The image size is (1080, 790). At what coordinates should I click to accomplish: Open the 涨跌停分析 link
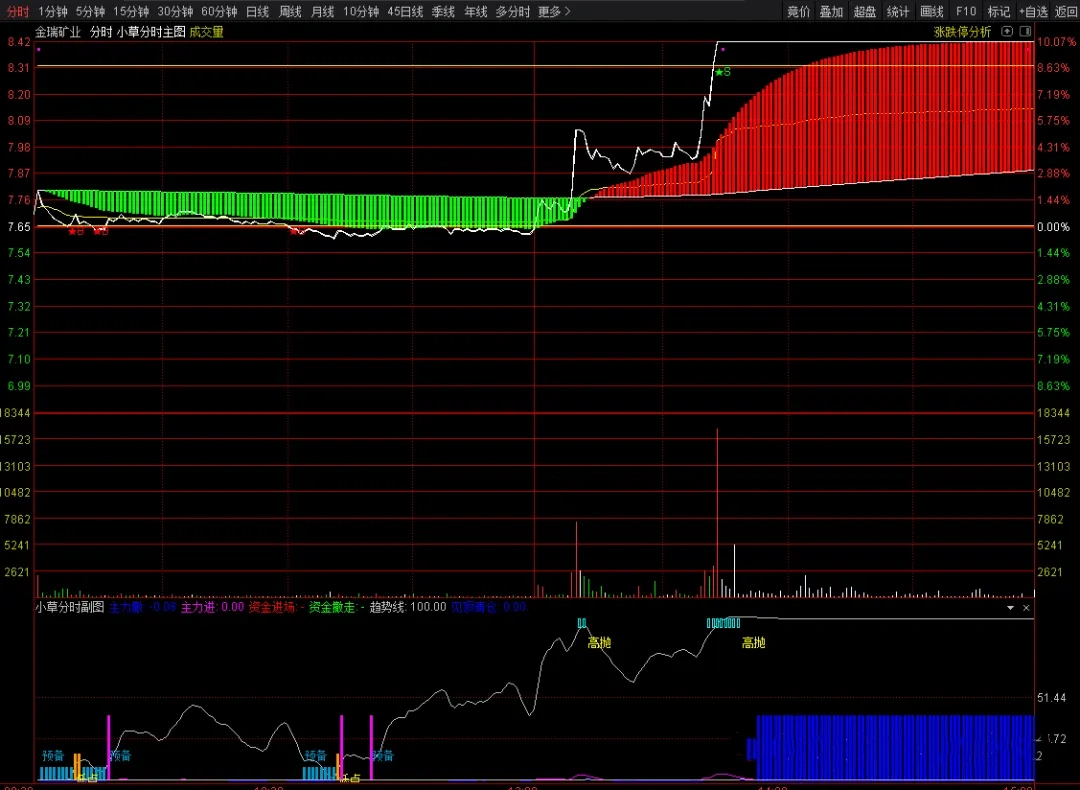pos(962,32)
